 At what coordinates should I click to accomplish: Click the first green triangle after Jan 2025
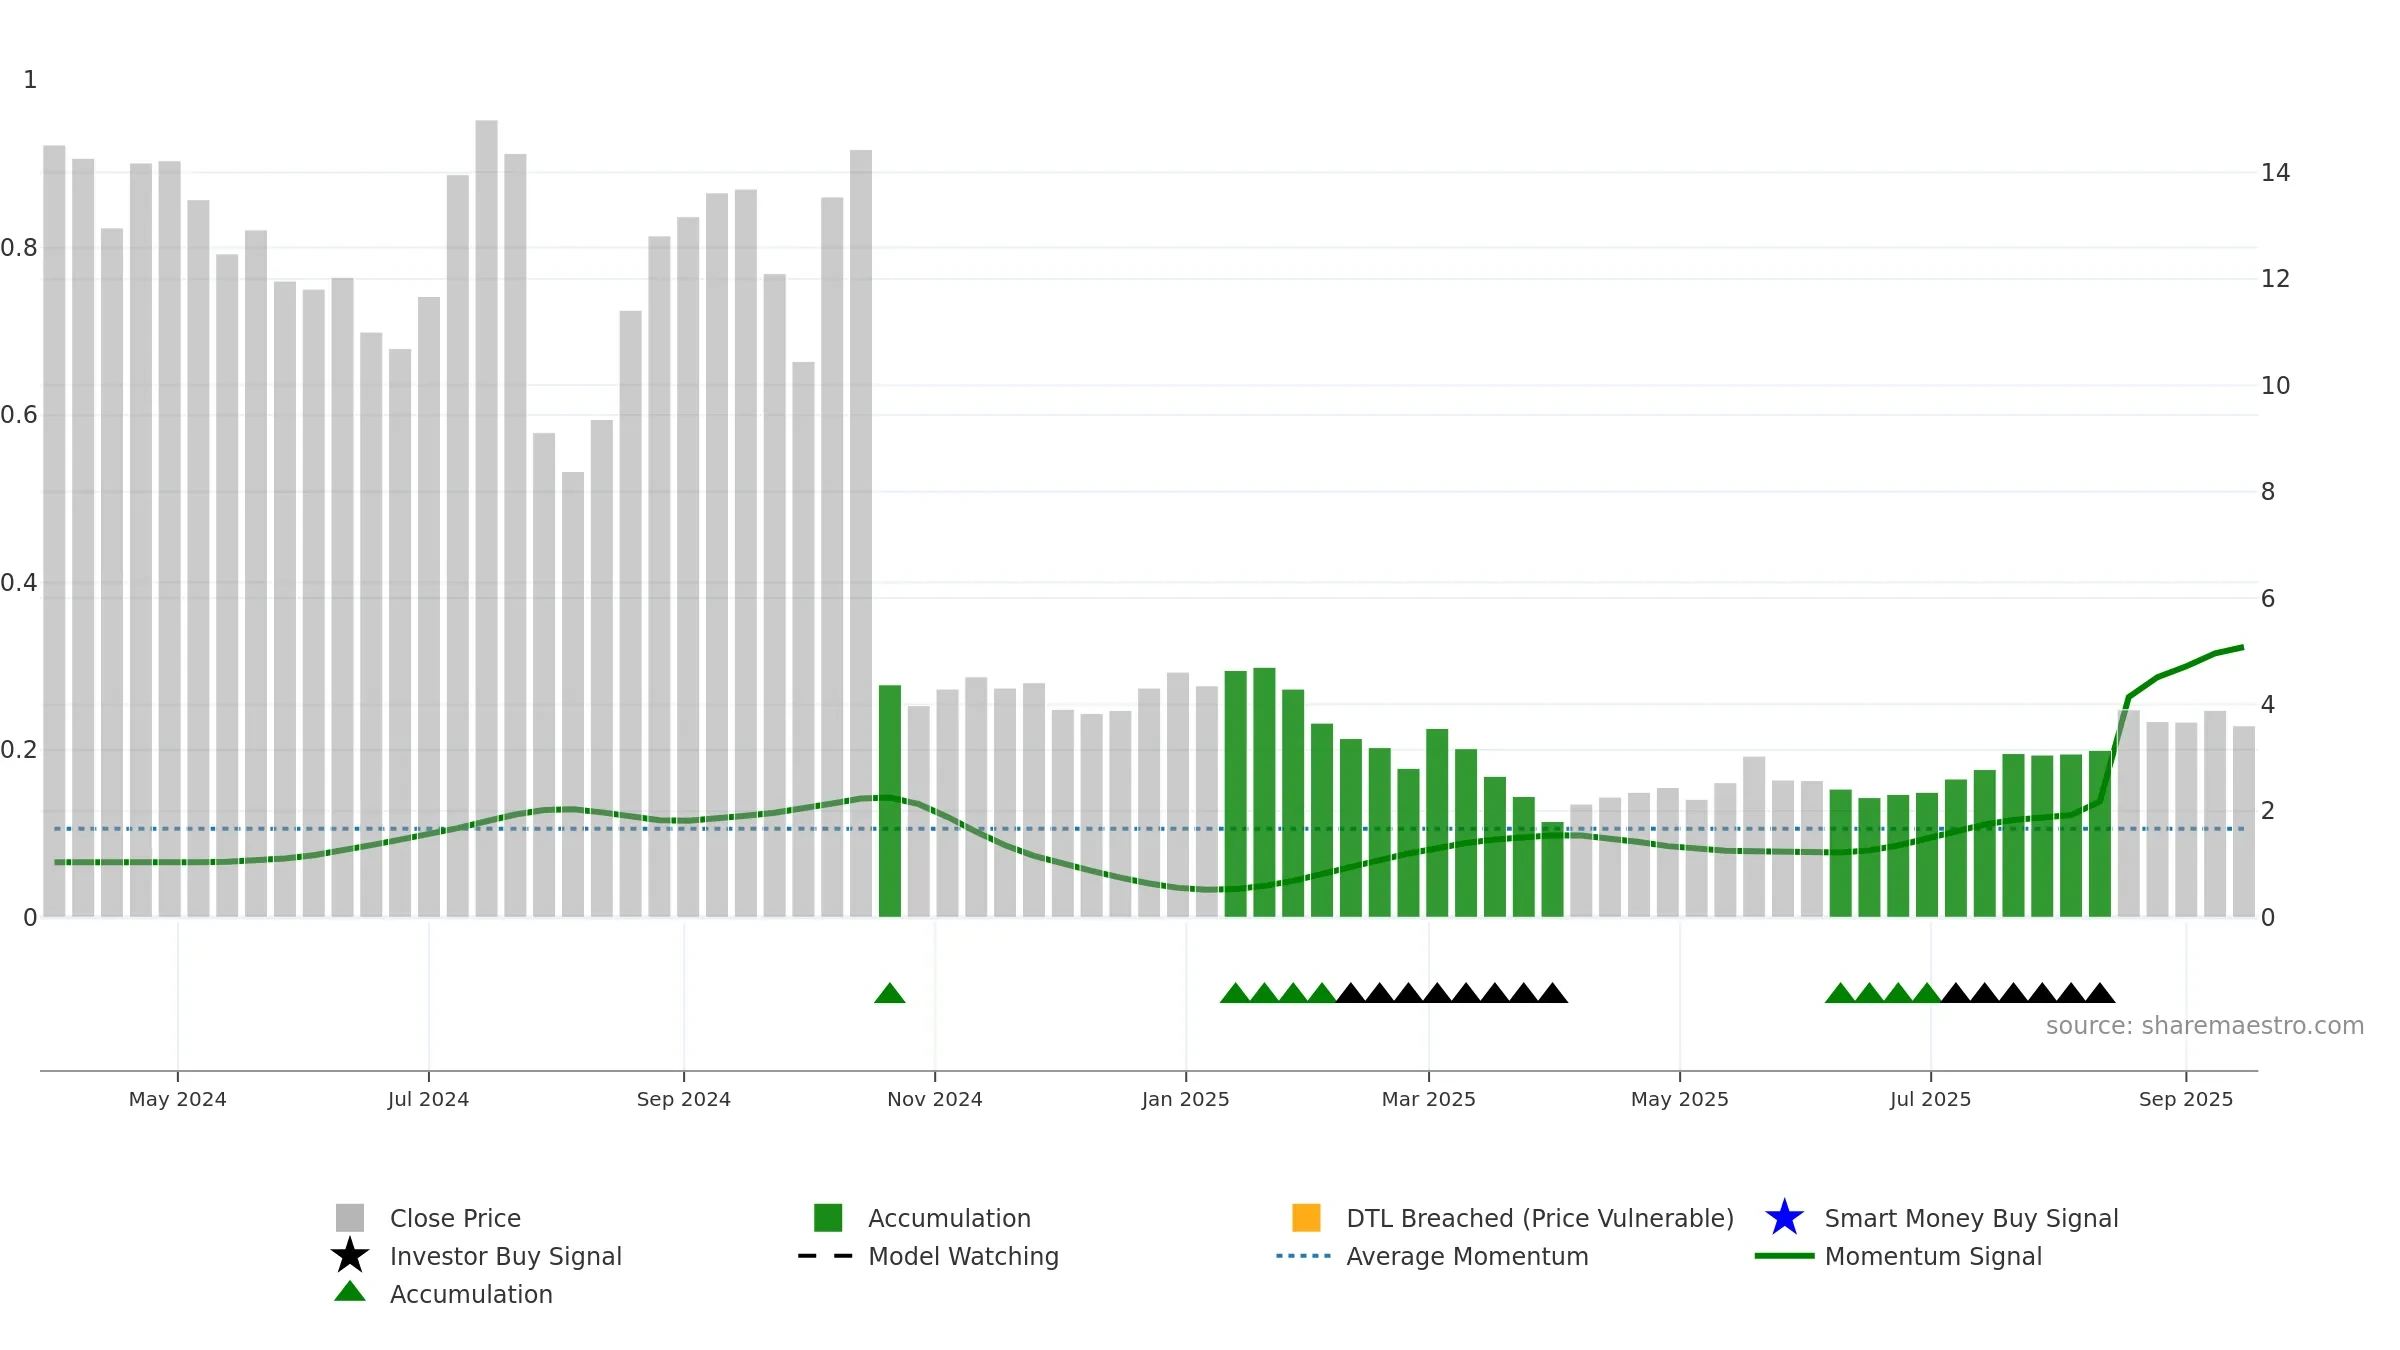pyautogui.click(x=1236, y=993)
